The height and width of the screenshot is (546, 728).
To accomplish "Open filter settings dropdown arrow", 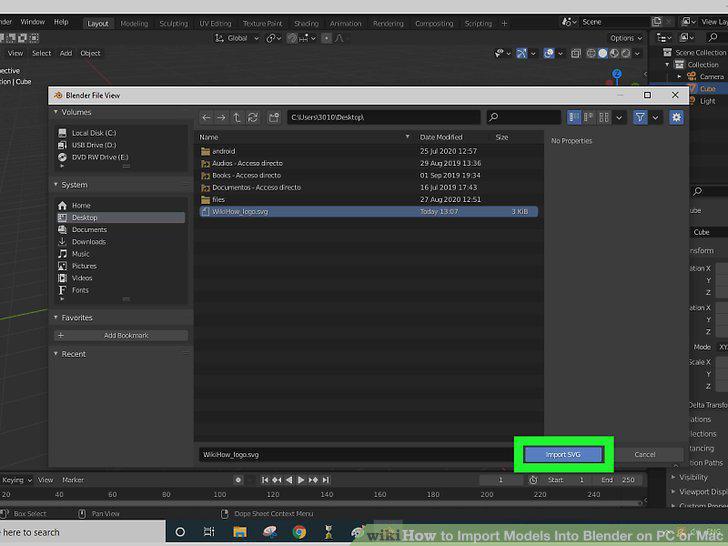I will (655, 117).
